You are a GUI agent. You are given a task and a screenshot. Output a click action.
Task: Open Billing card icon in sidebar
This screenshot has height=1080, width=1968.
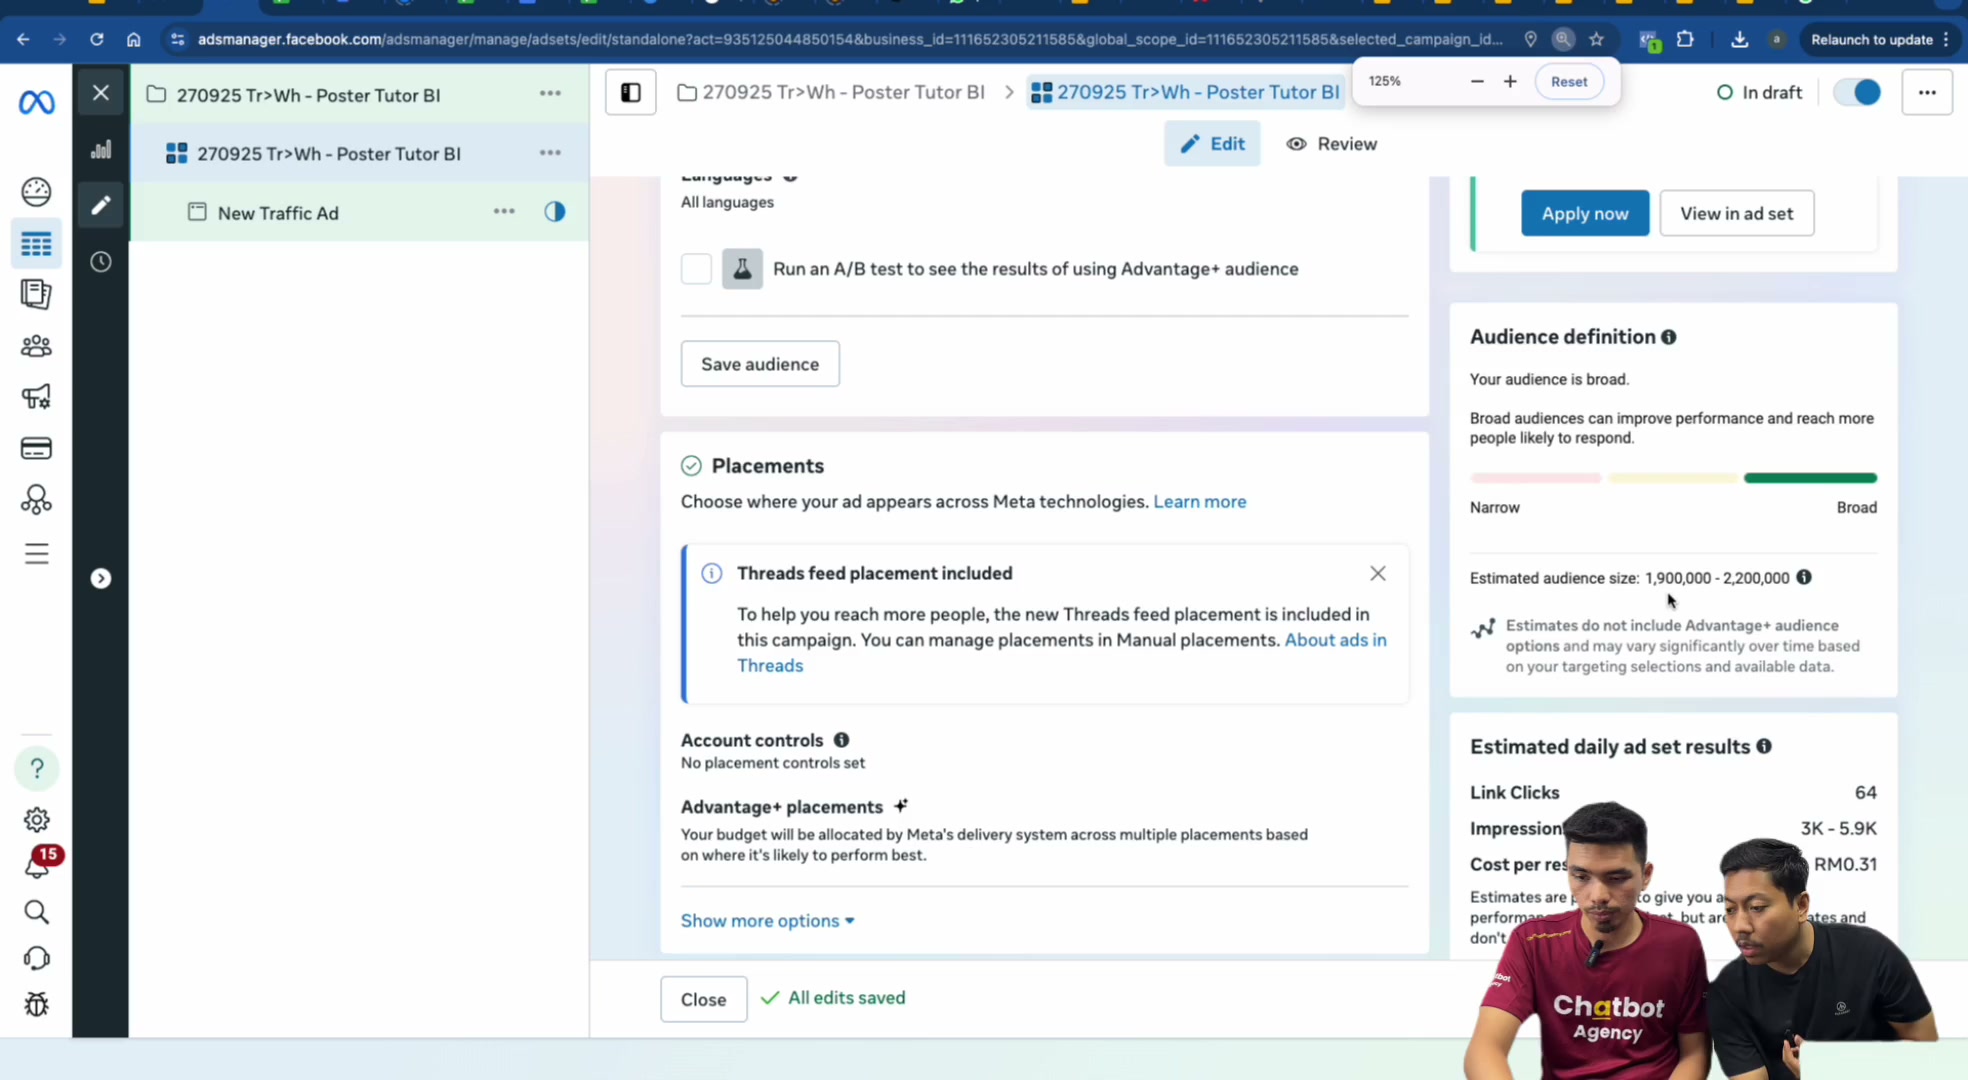click(36, 448)
